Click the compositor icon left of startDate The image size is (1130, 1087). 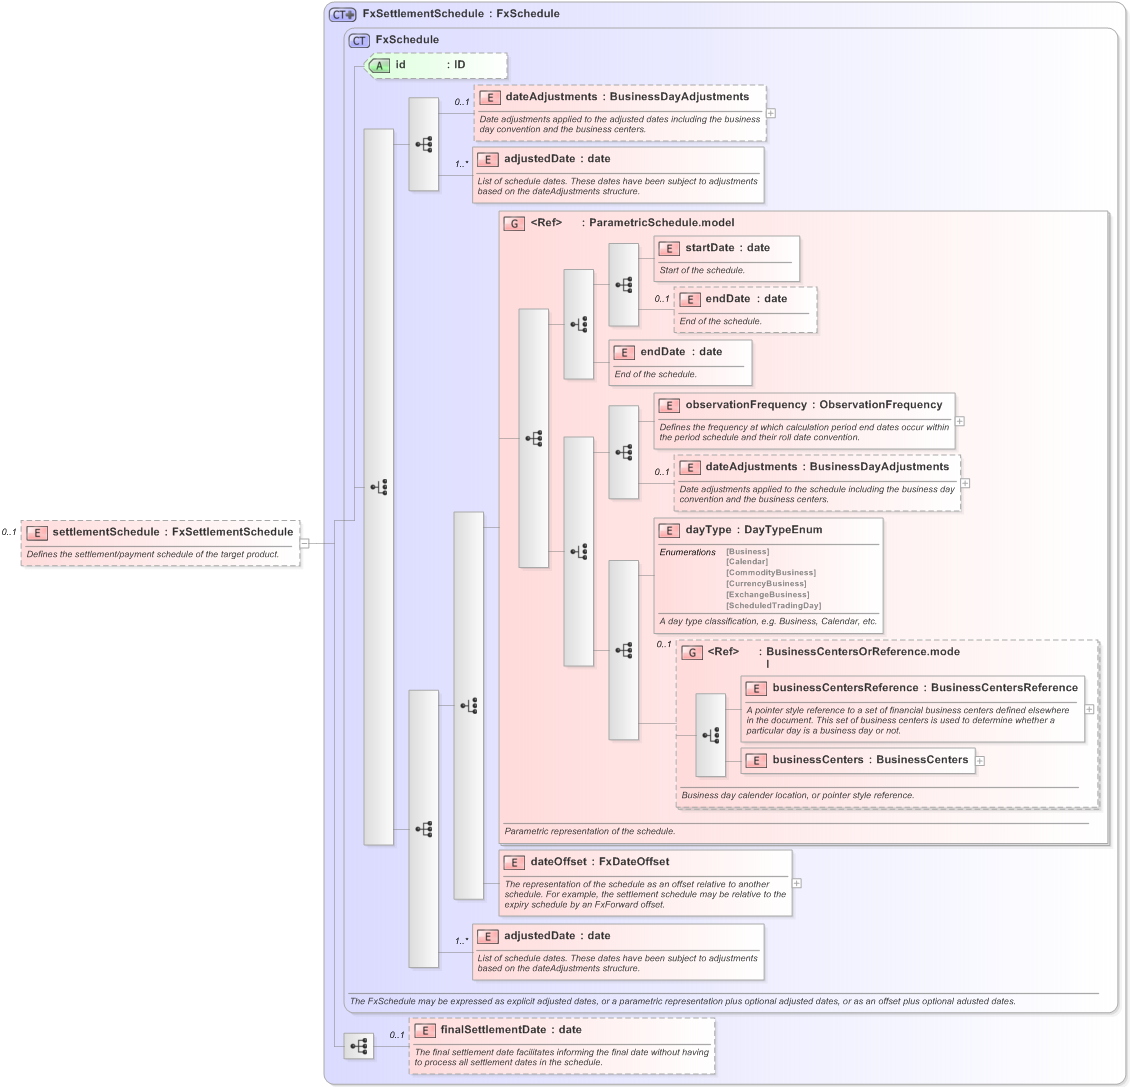click(x=623, y=285)
